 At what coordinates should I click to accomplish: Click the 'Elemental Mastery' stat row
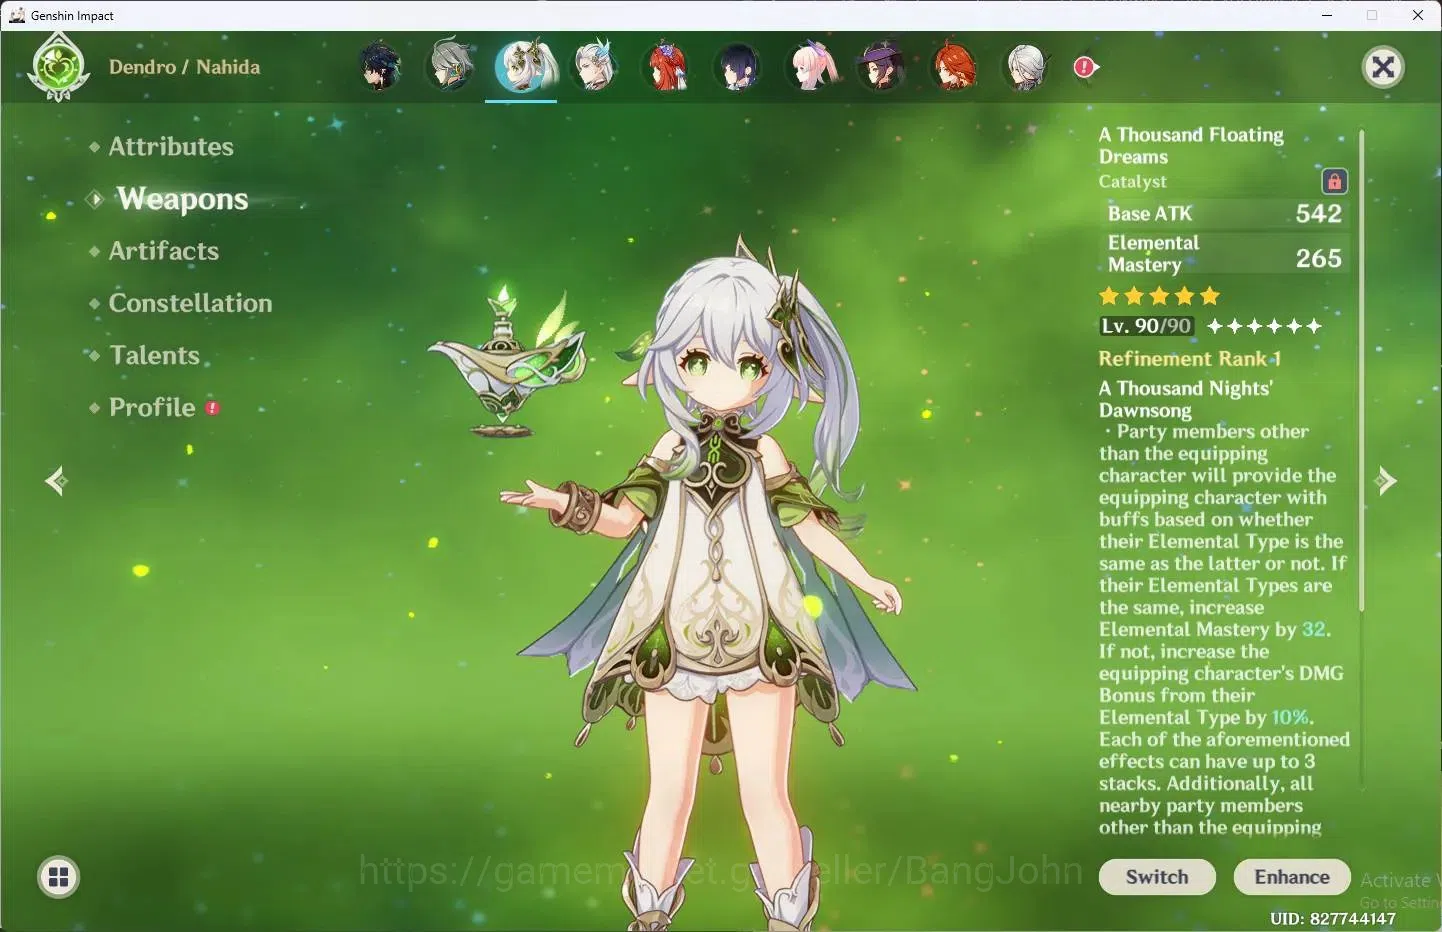(1224, 253)
